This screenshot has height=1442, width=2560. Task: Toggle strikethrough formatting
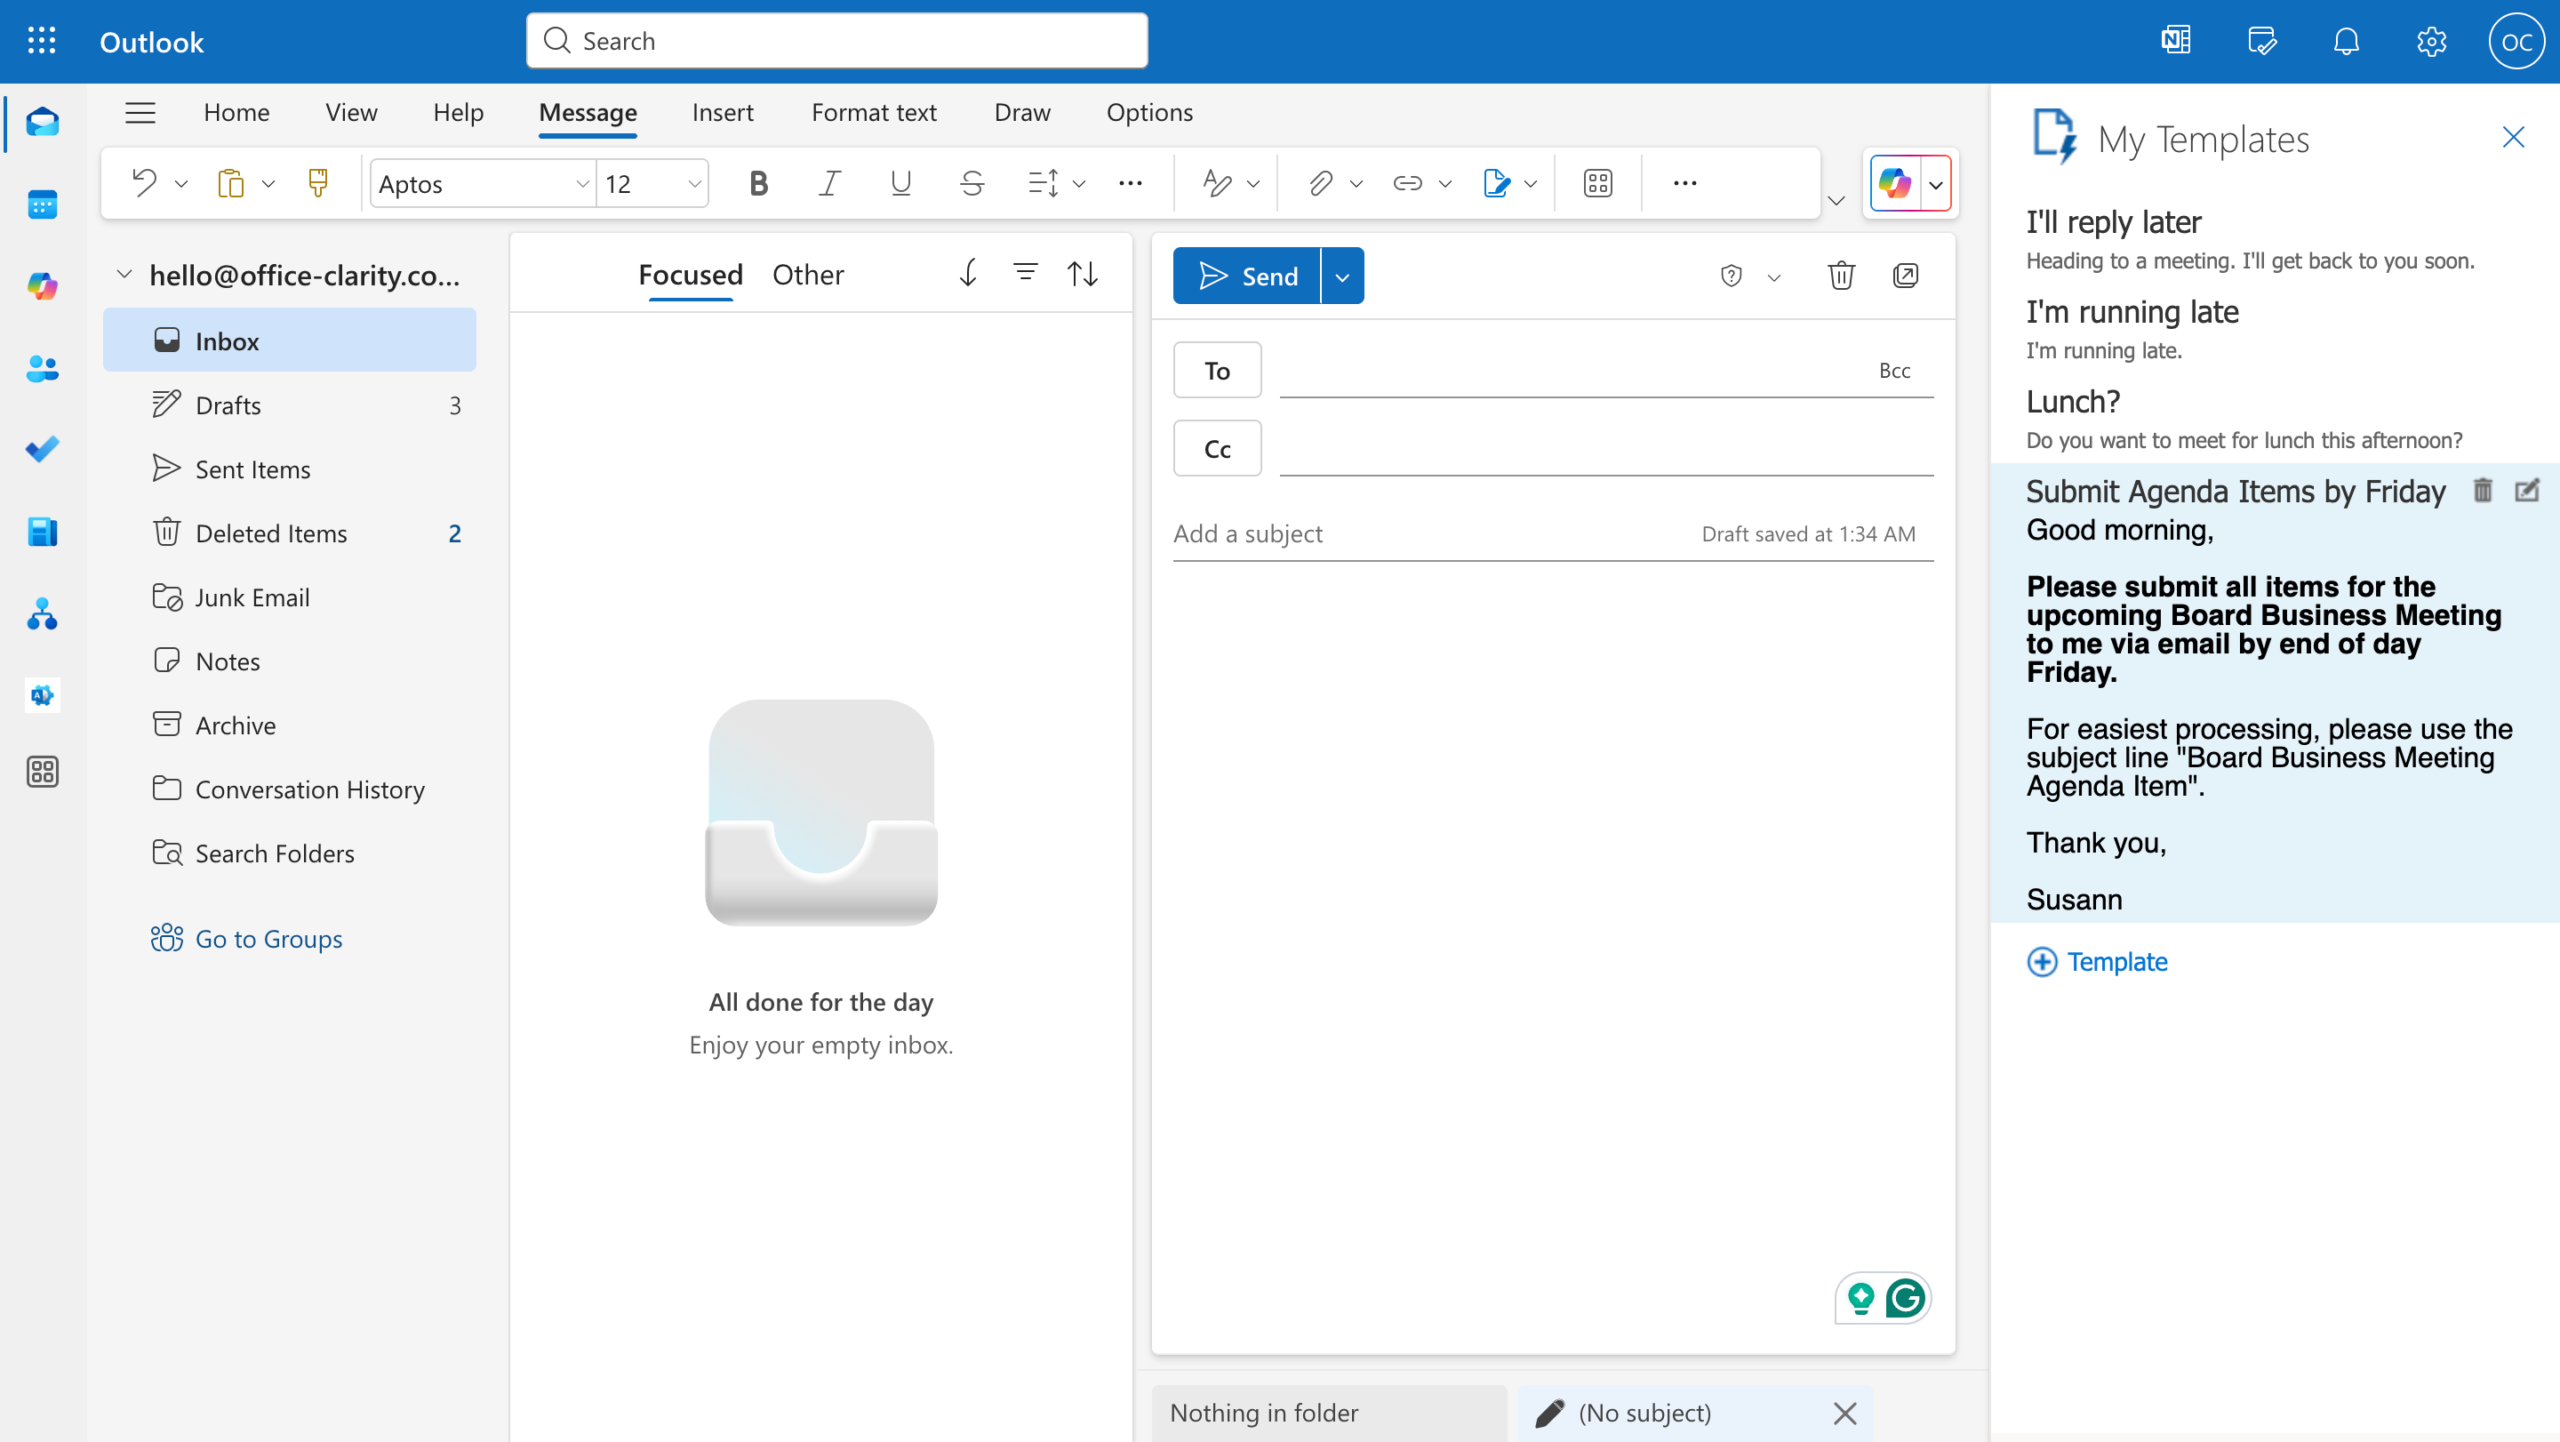tap(971, 183)
